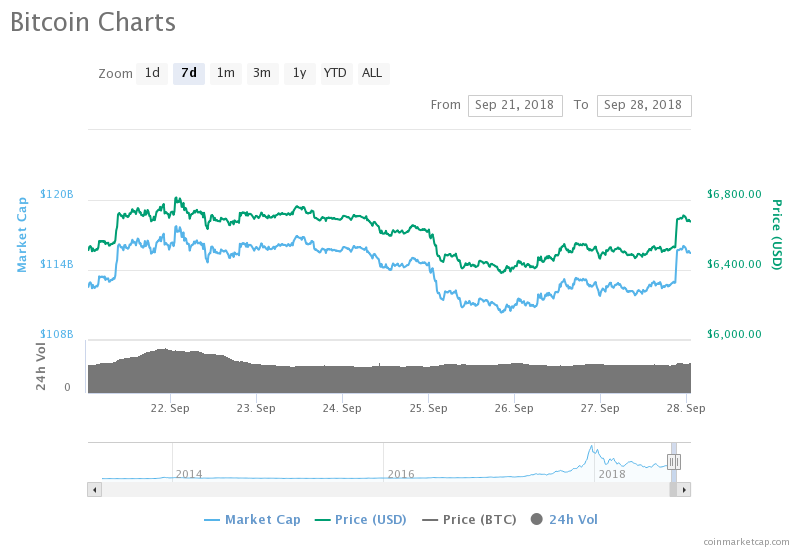Toggle Price (BTC) series in legend

[x=469, y=520]
